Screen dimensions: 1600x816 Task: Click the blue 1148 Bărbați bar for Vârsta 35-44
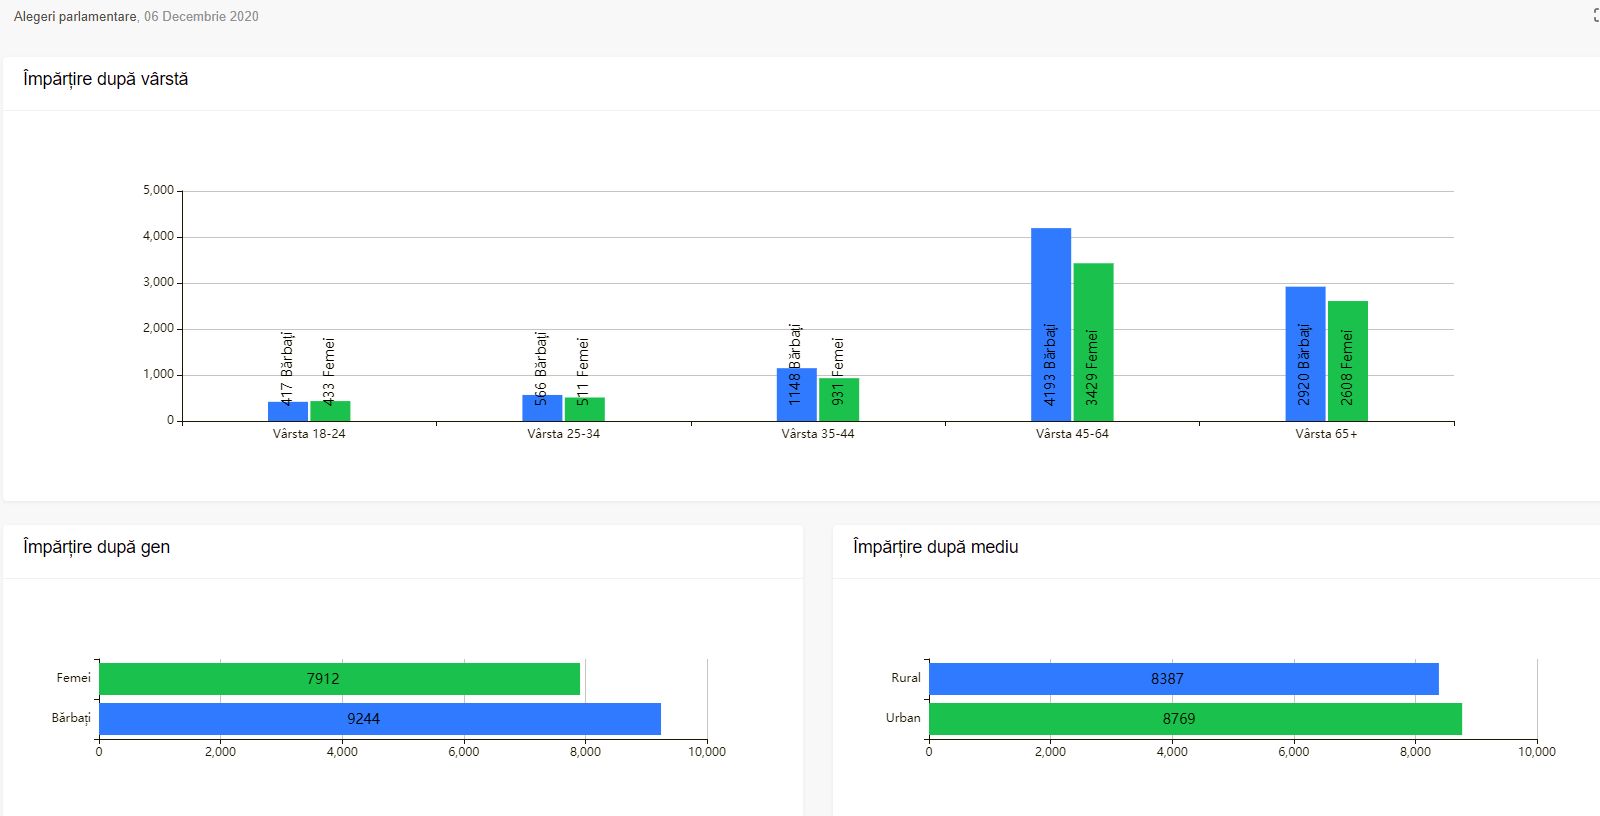point(796,394)
